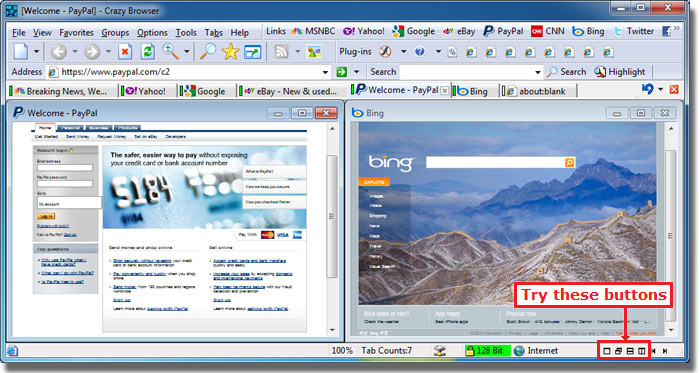Open the undo closed-tab dropdown arrow
The height and width of the screenshot is (373, 700).
coord(661,89)
